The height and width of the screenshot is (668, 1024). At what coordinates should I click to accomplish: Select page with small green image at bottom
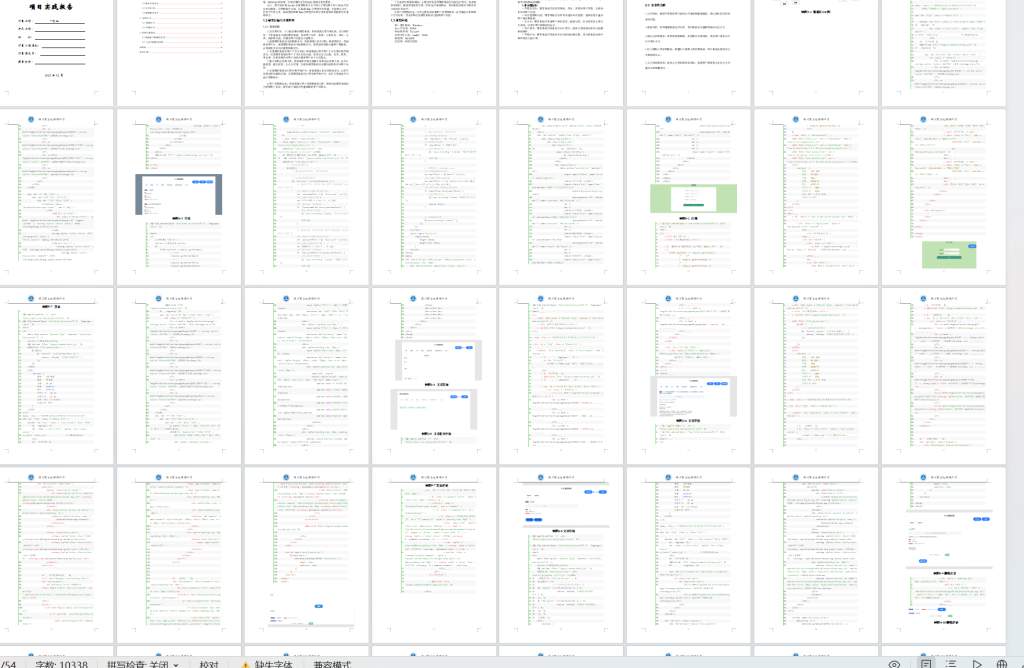(944, 197)
